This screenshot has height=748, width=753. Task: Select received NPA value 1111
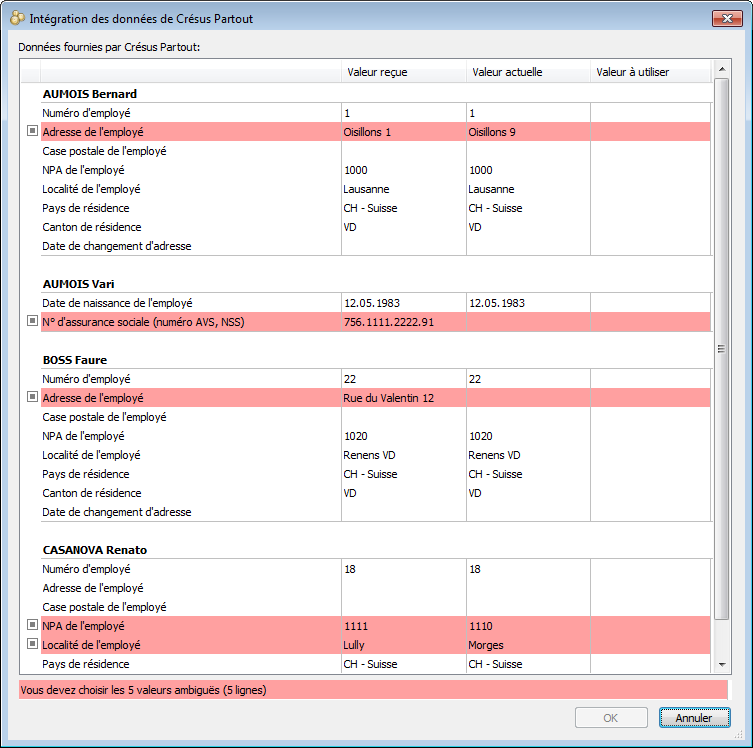tap(356, 626)
